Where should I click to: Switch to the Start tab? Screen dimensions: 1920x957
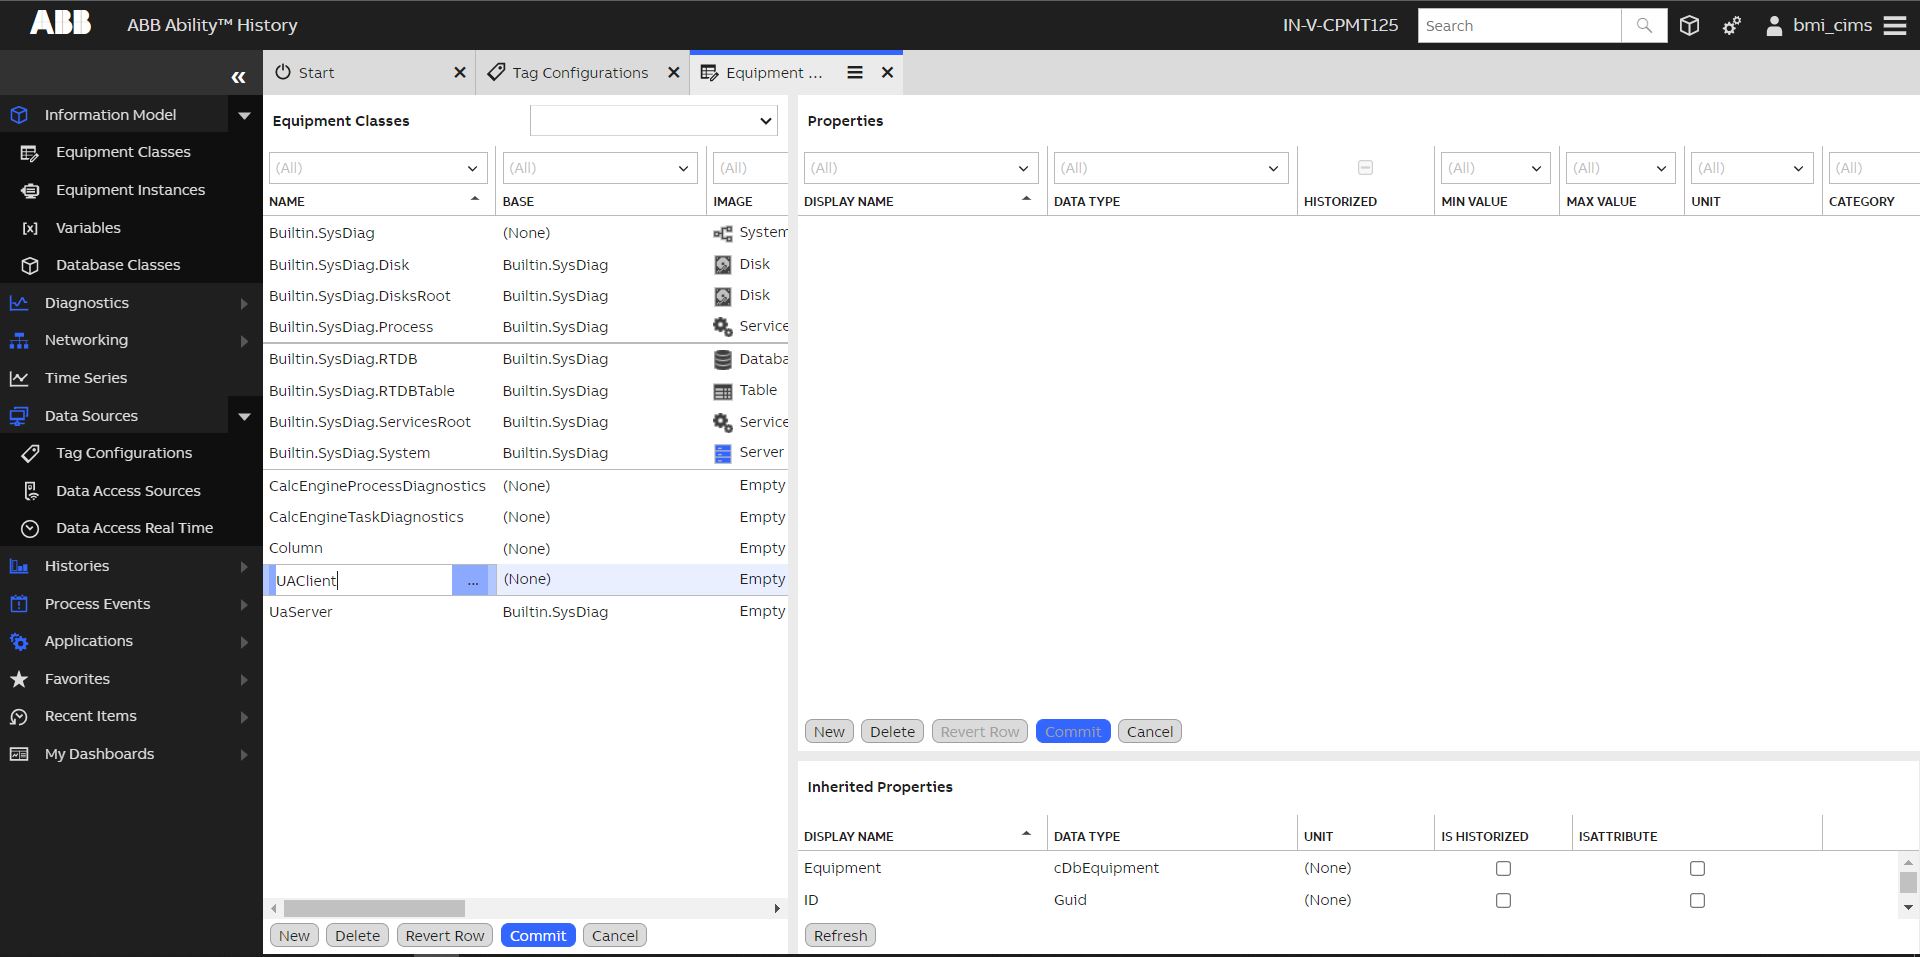coord(369,73)
